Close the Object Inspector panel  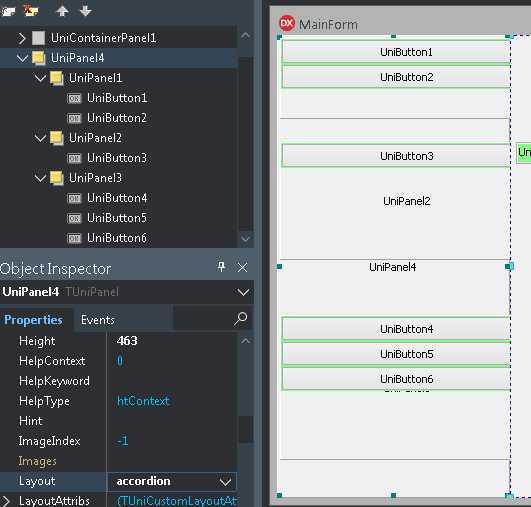[x=242, y=268]
